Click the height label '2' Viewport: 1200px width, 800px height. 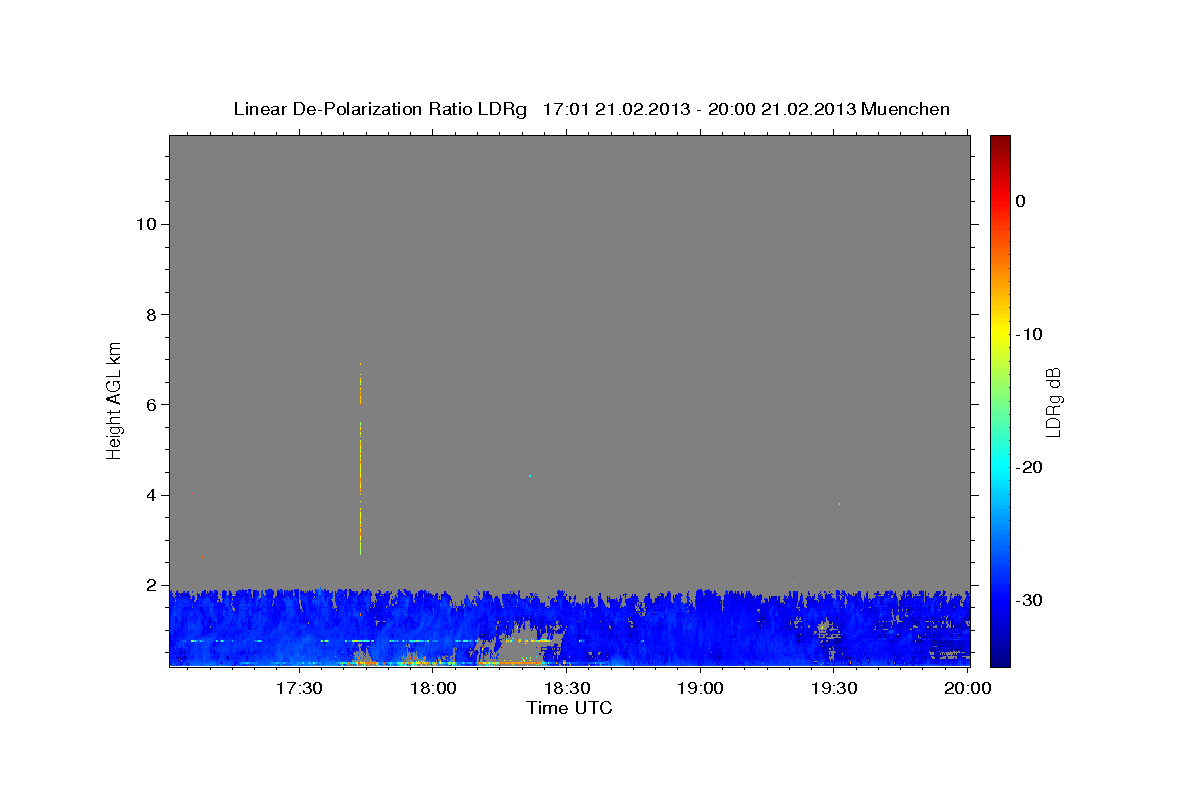click(x=149, y=585)
